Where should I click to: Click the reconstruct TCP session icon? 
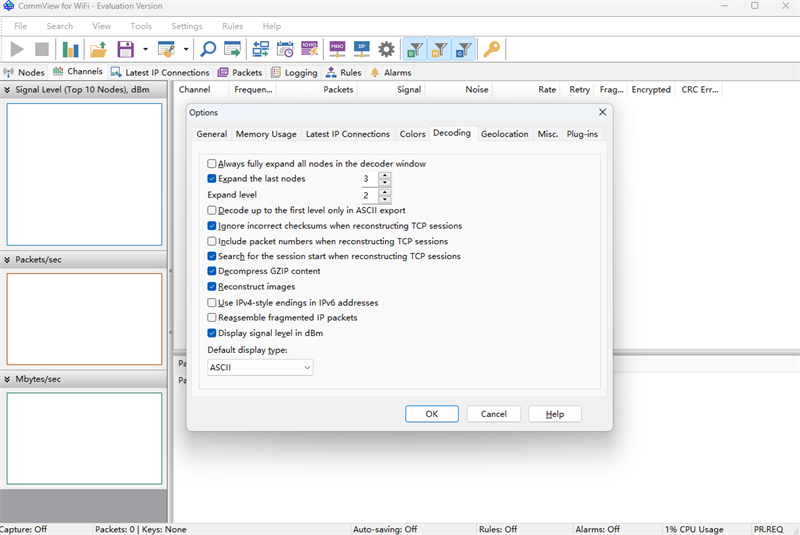click(x=261, y=49)
